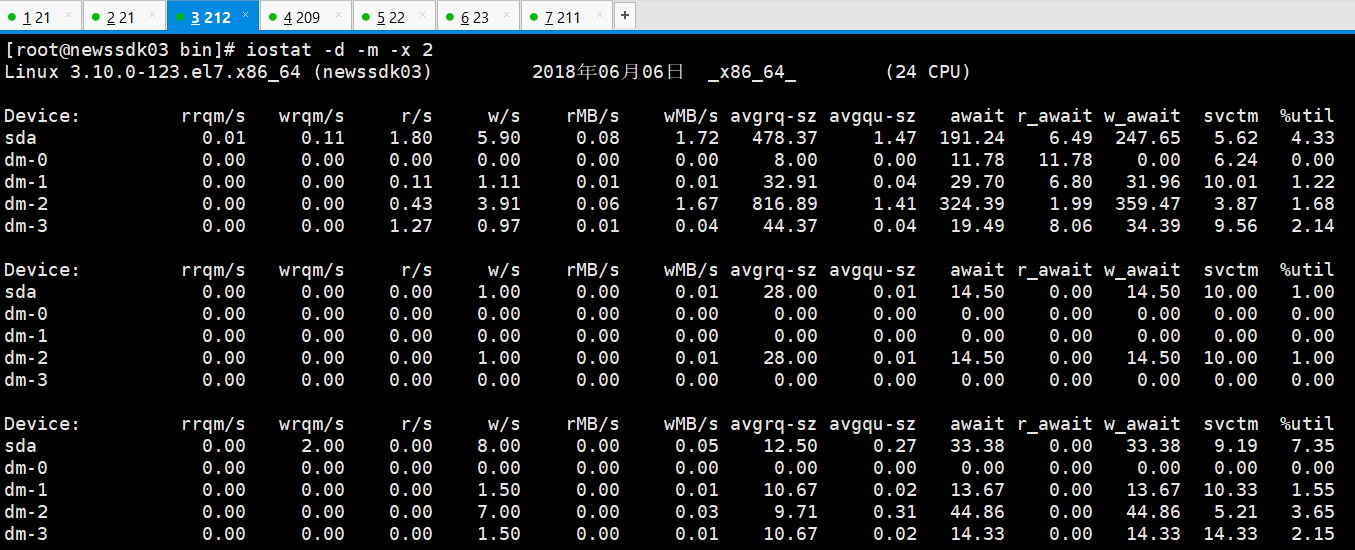Click the green status dot on tab "5 22"

click(x=365, y=17)
